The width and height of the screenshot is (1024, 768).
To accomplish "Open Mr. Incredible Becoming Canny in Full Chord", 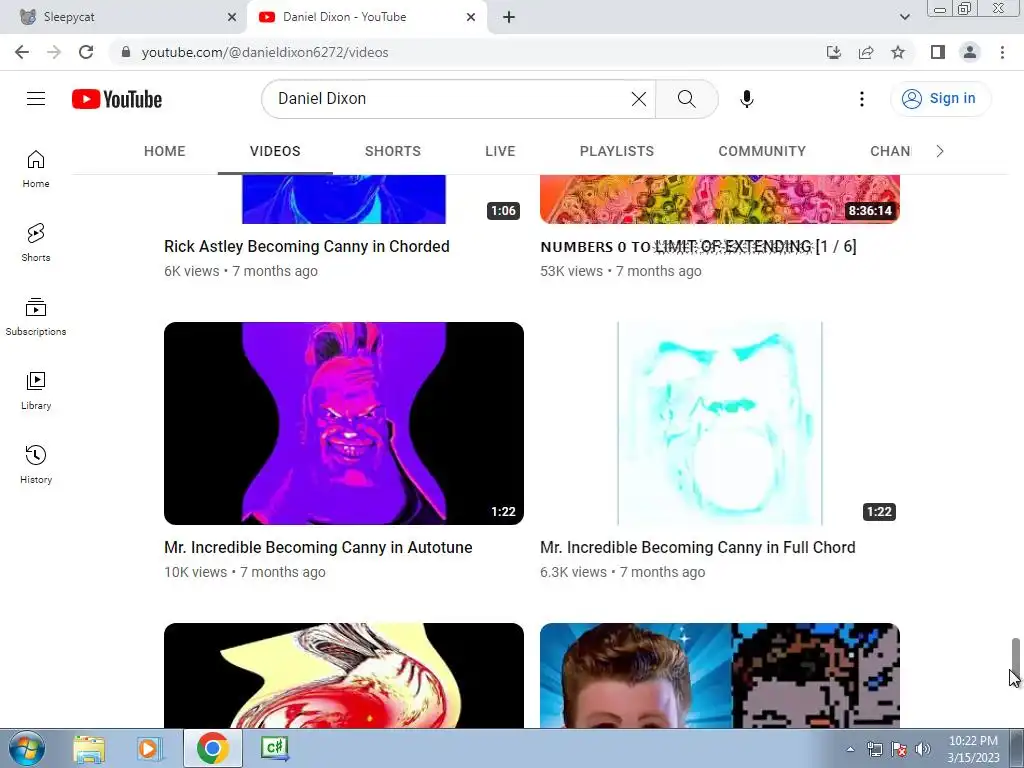I will tap(697, 547).
